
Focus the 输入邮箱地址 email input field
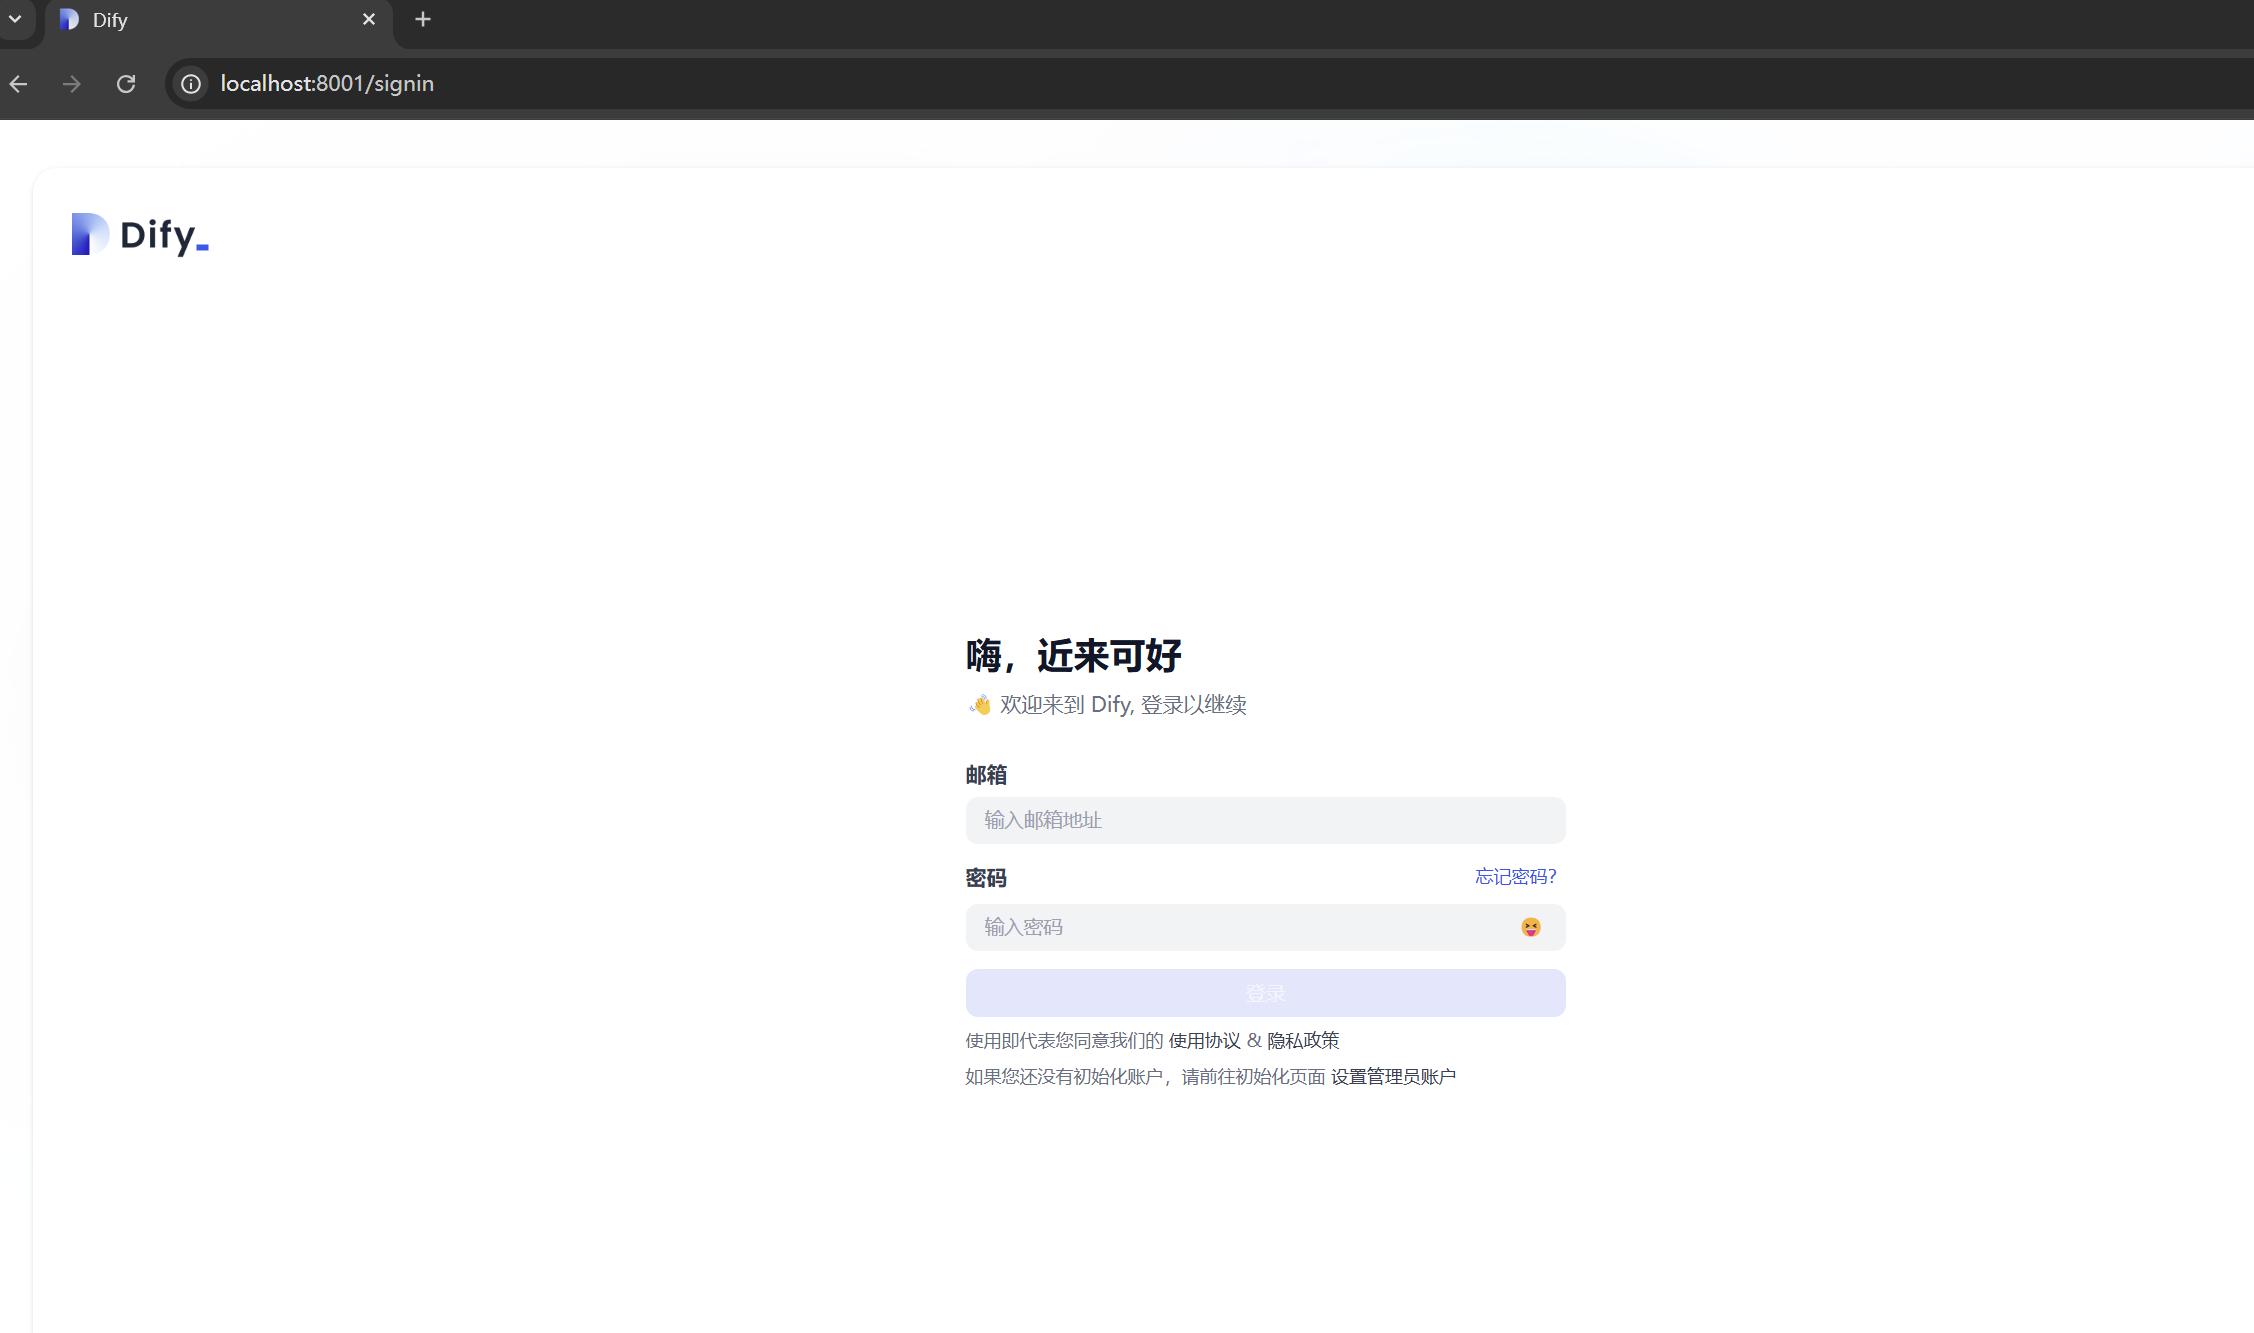[1265, 820]
